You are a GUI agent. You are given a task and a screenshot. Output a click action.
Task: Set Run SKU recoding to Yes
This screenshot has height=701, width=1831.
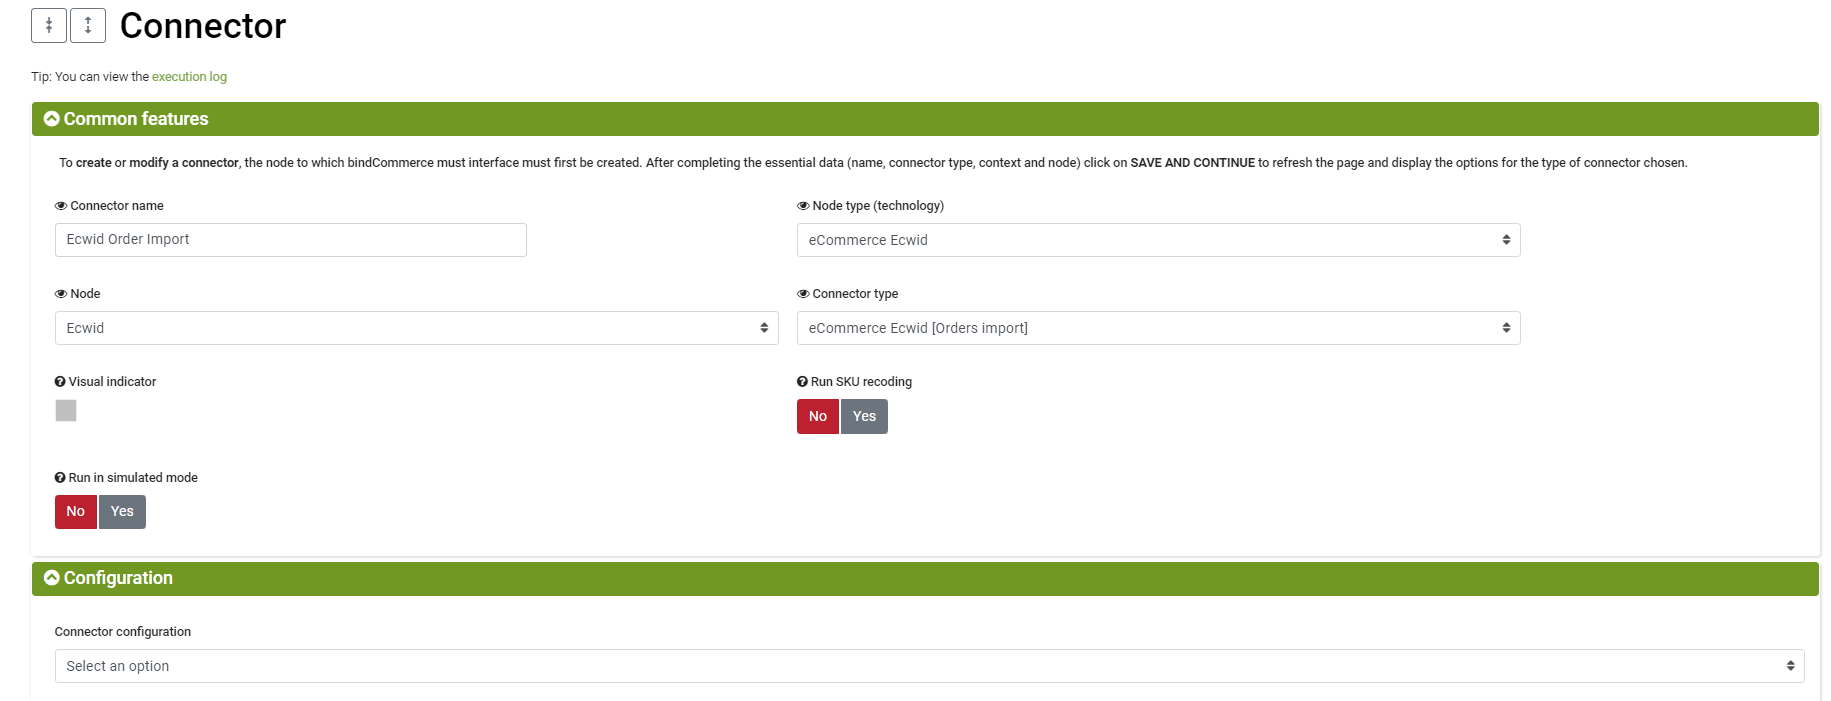click(x=864, y=417)
